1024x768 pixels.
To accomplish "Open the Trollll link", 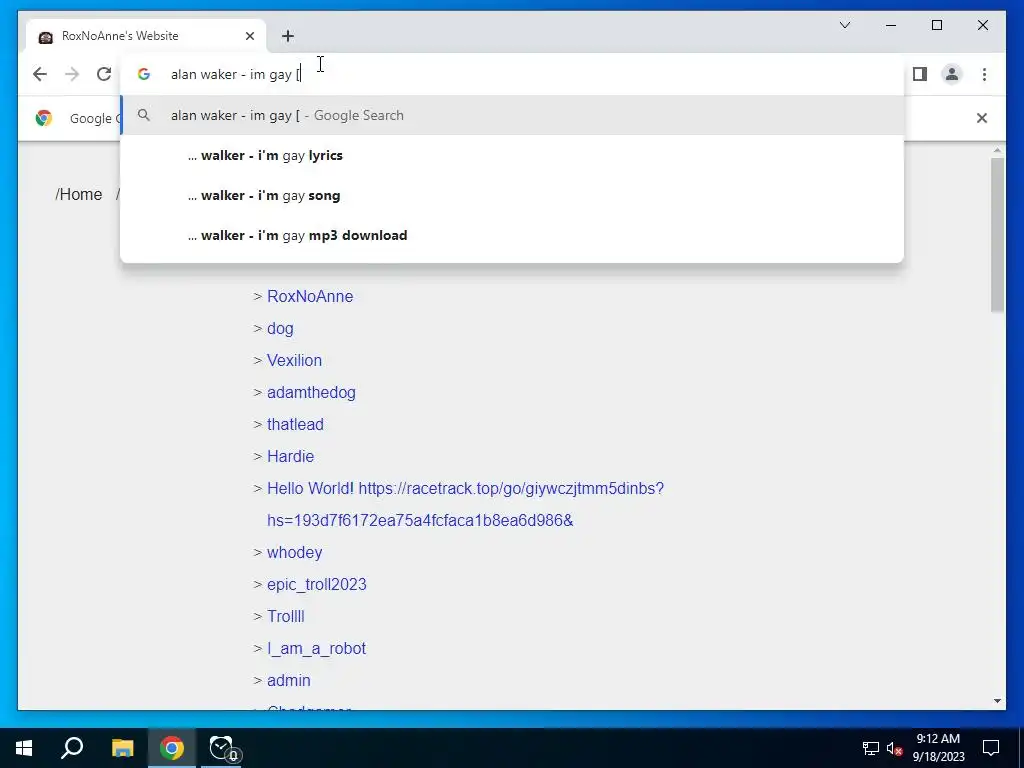I will (x=286, y=616).
